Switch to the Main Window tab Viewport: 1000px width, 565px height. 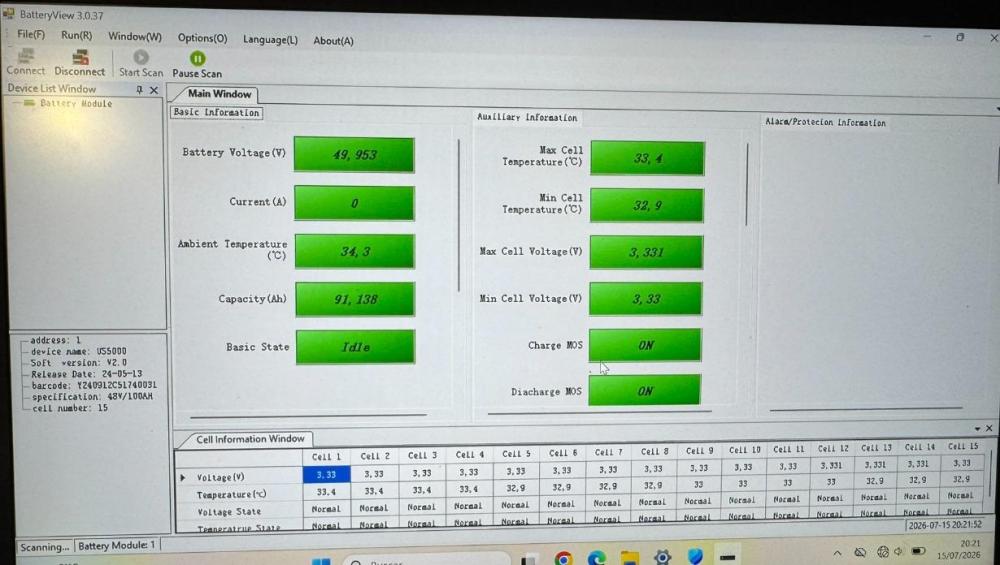219,94
